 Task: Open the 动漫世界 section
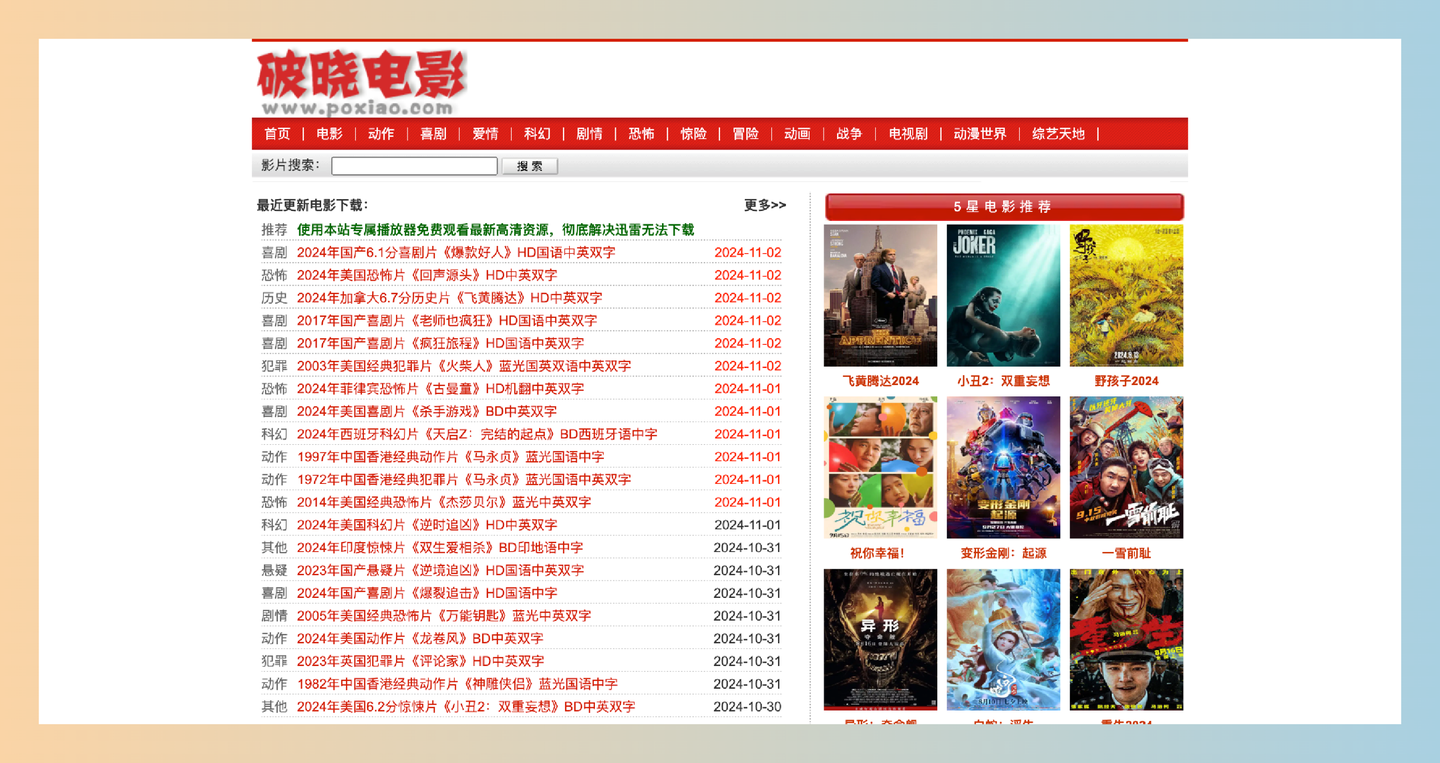980,133
